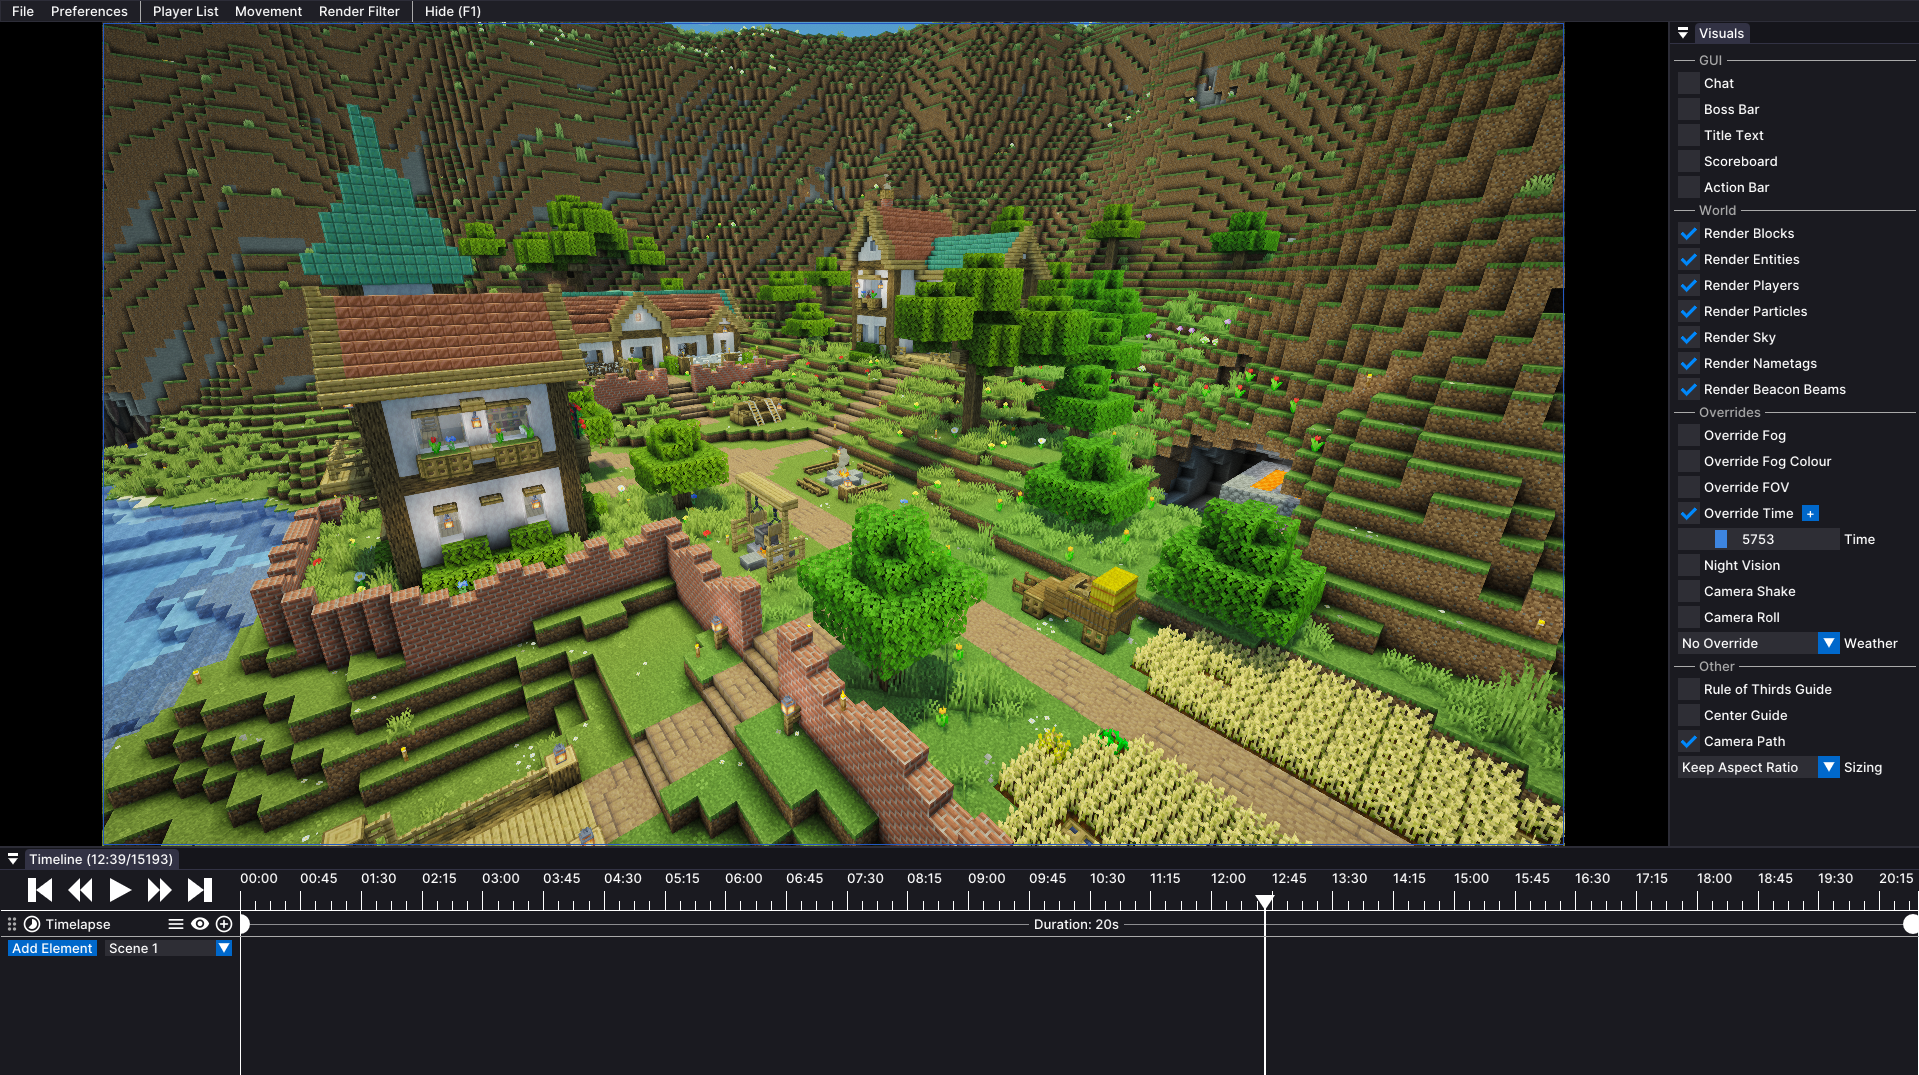This screenshot has height=1075, width=1919.
Task: Open the File menu
Action: (23, 11)
